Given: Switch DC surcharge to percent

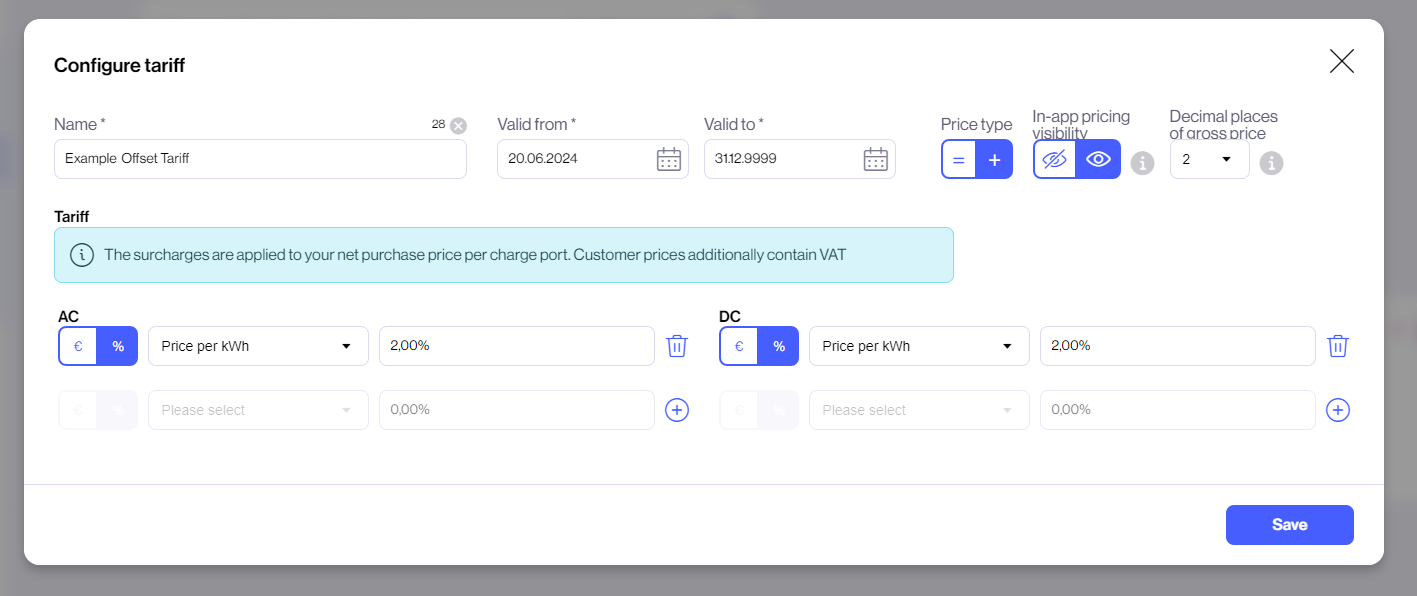Looking at the screenshot, I should [778, 346].
